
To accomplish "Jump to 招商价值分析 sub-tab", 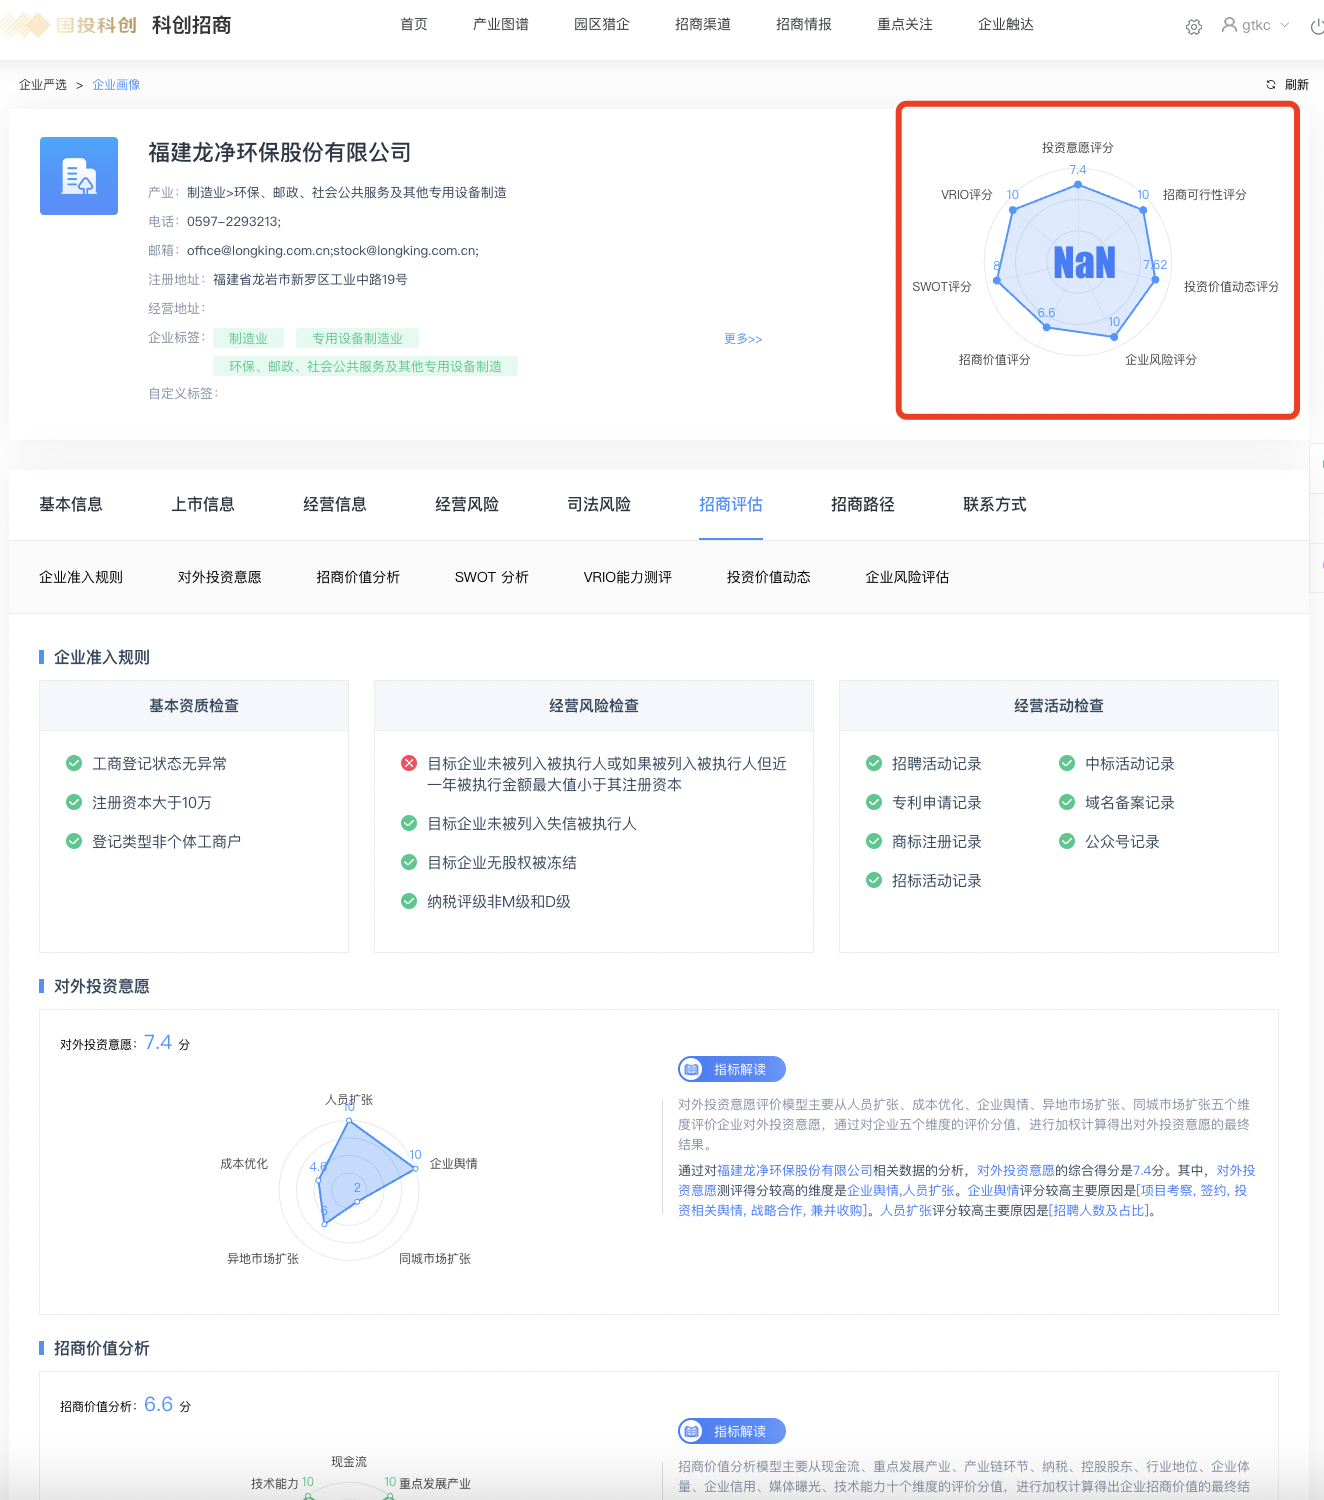I will tap(358, 577).
